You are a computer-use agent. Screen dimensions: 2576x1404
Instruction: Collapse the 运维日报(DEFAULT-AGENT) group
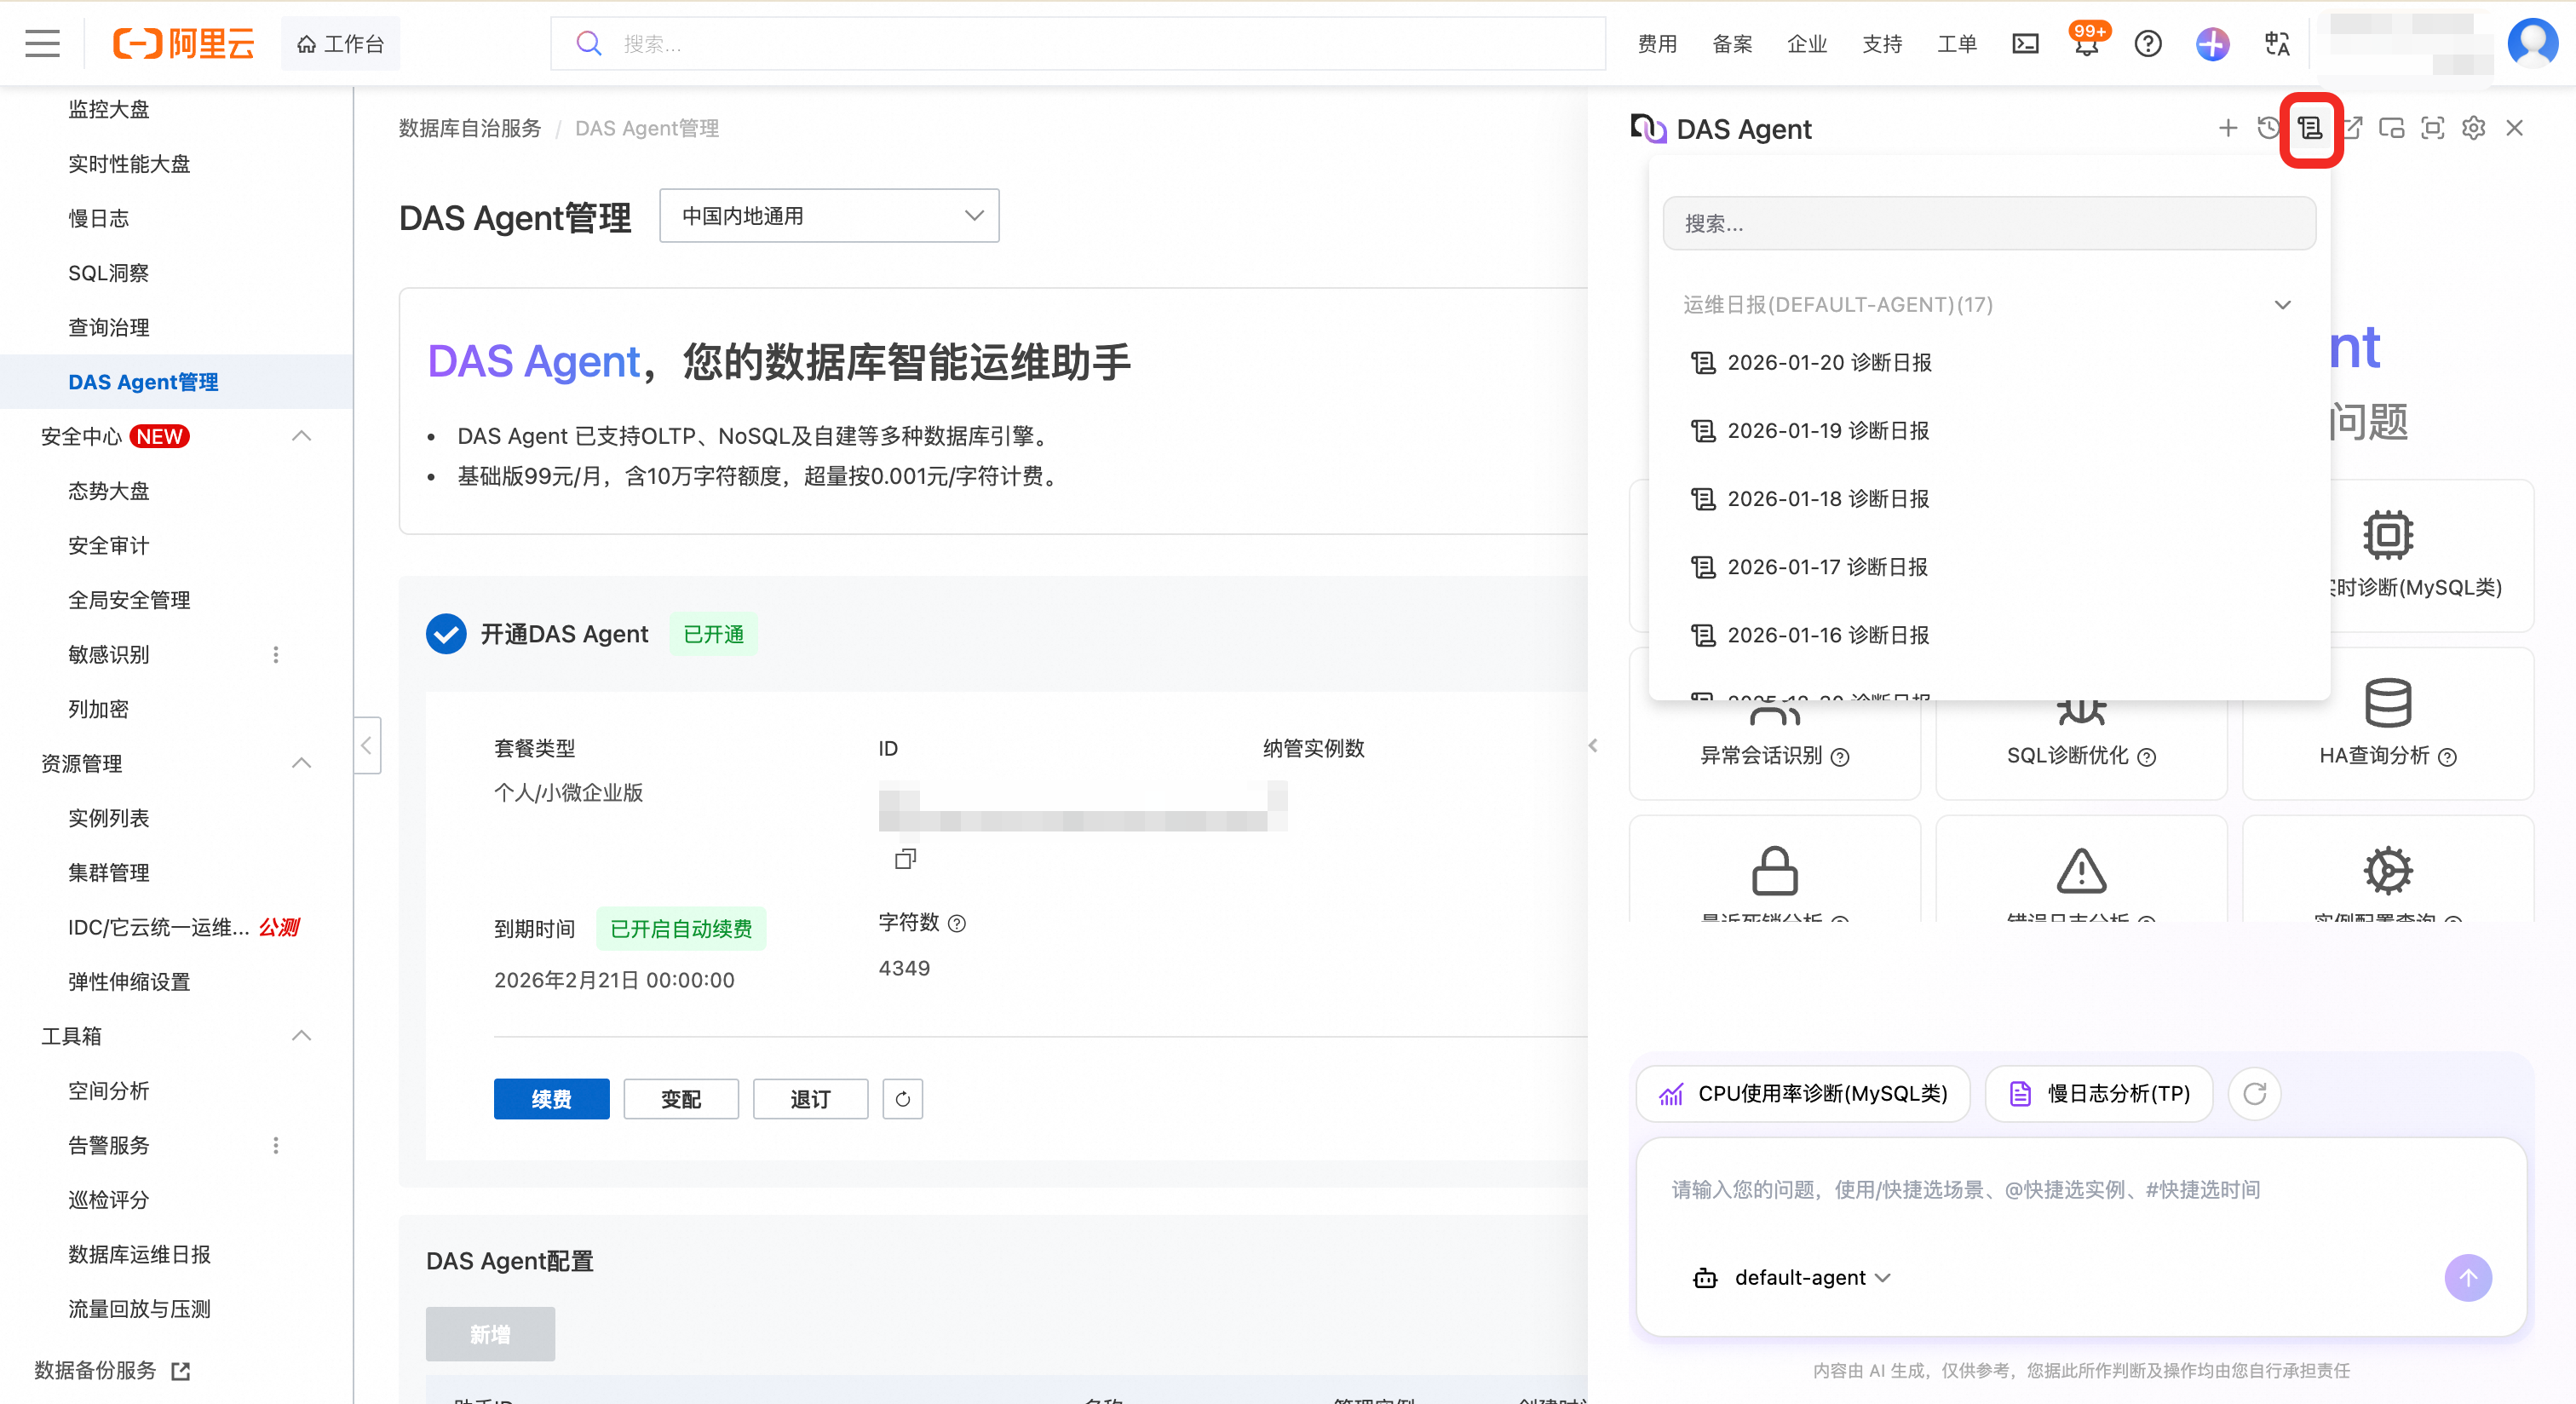pos(2282,304)
